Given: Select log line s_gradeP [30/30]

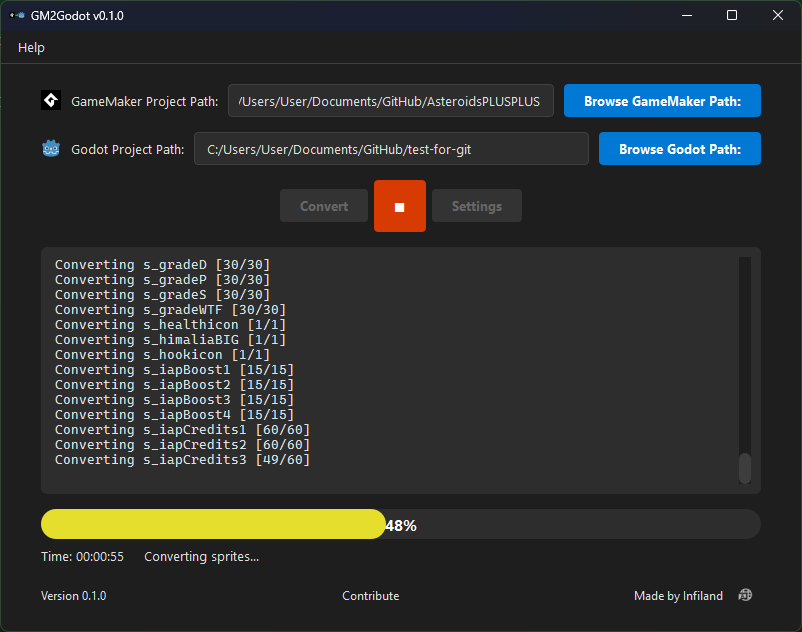Looking at the screenshot, I should click(163, 280).
